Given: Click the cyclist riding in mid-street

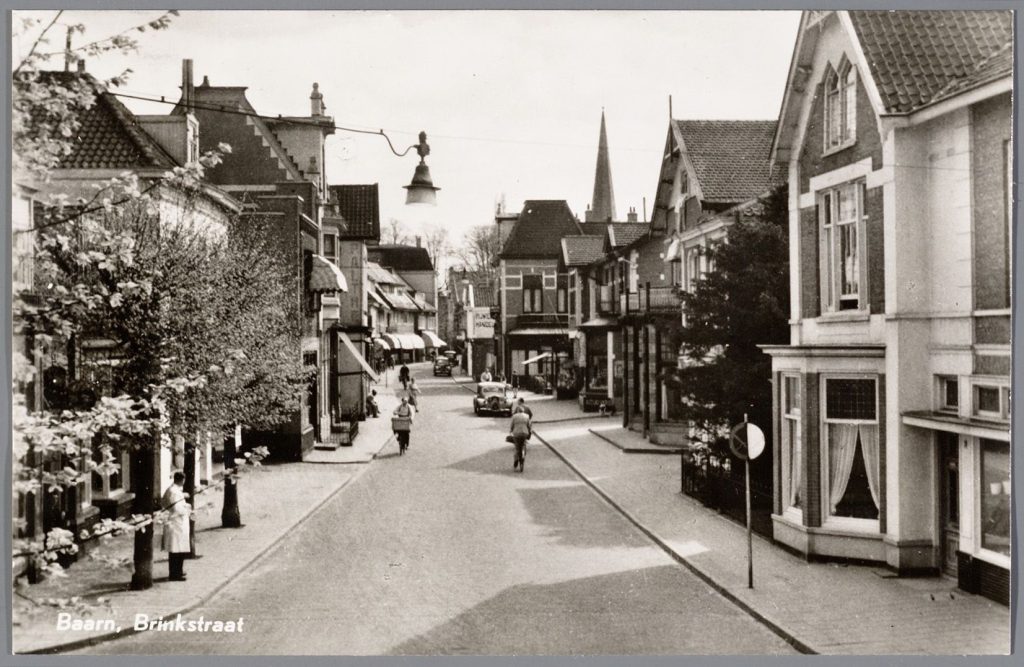Looking at the screenshot, I should pyautogui.click(x=520, y=435).
